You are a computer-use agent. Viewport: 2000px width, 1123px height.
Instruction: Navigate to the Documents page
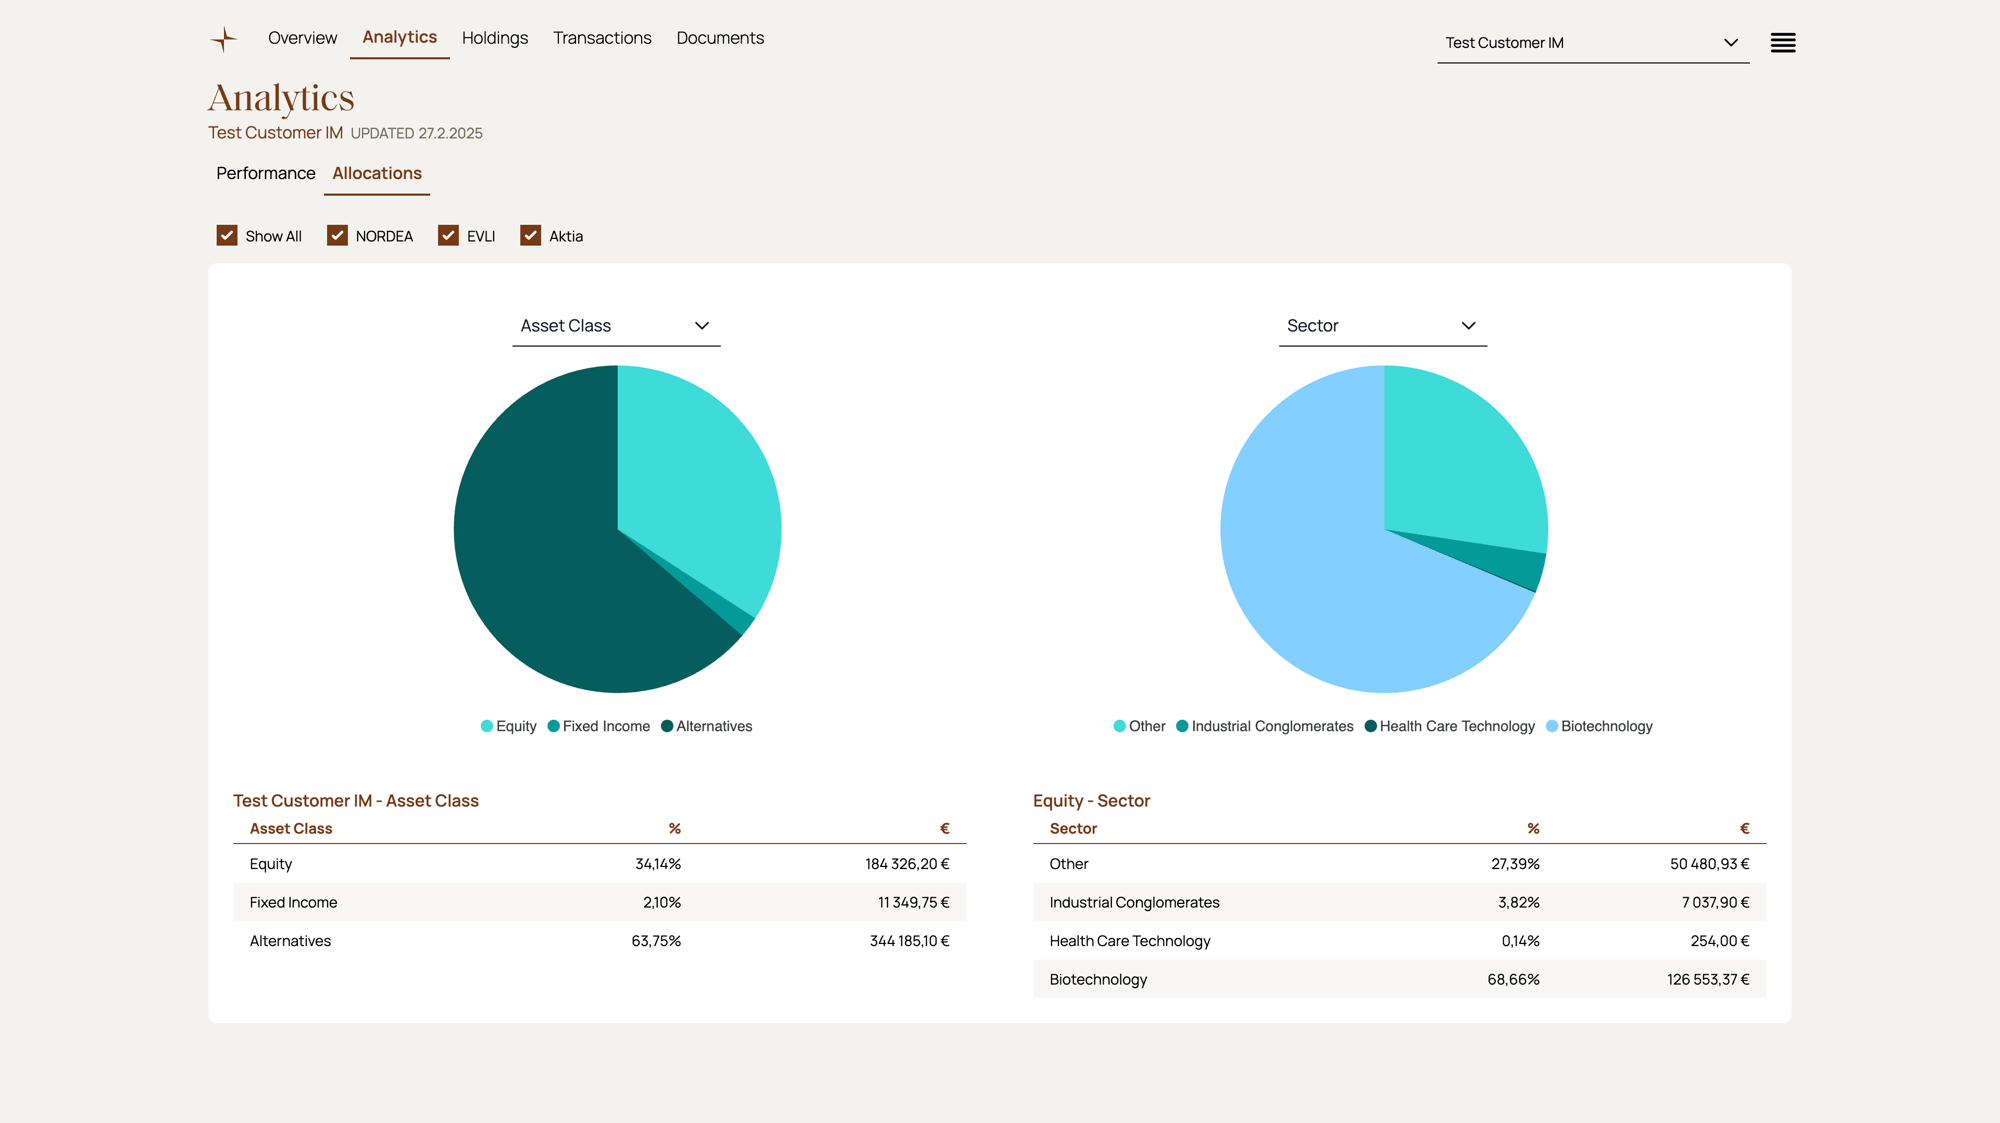[x=720, y=37]
